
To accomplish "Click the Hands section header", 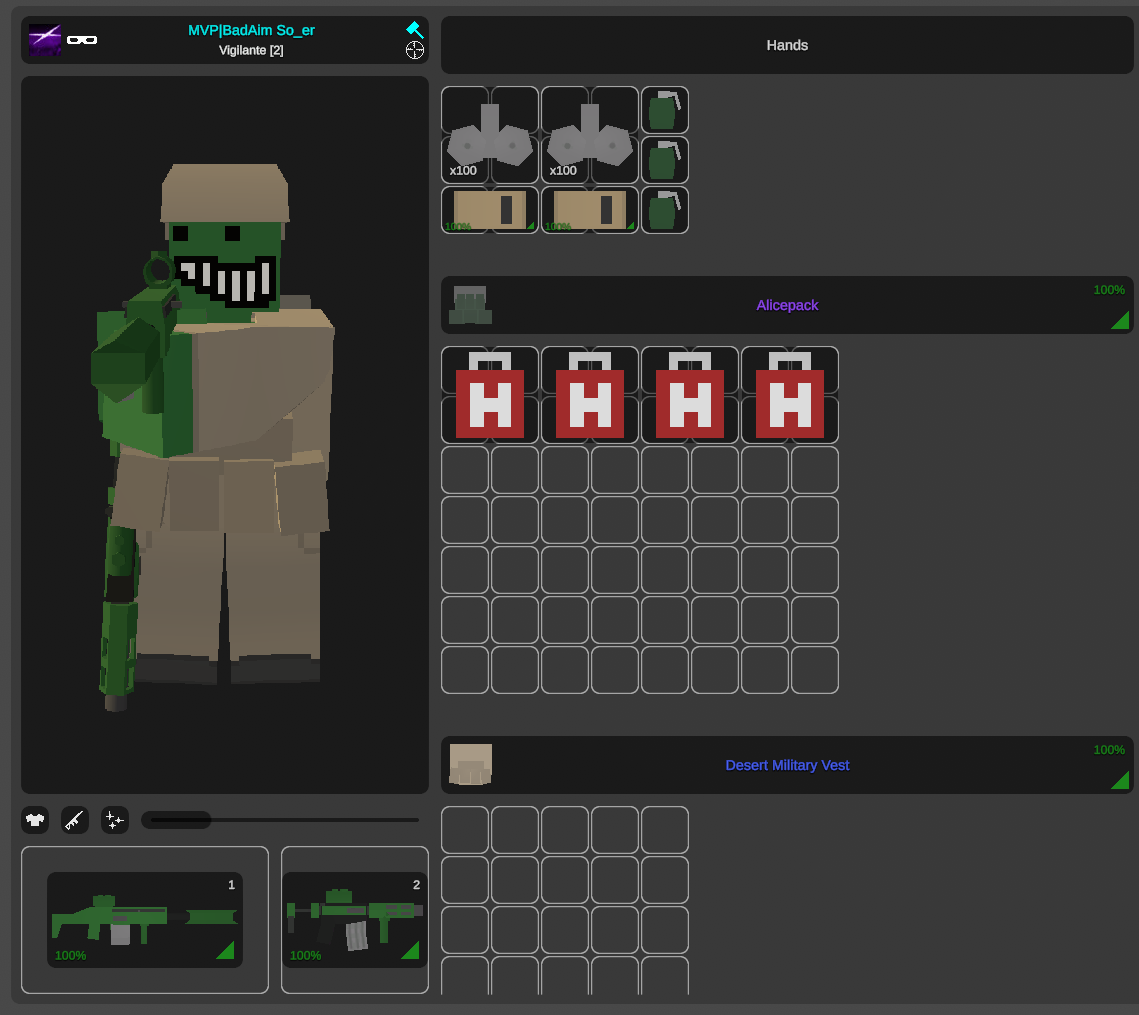I will pos(787,45).
